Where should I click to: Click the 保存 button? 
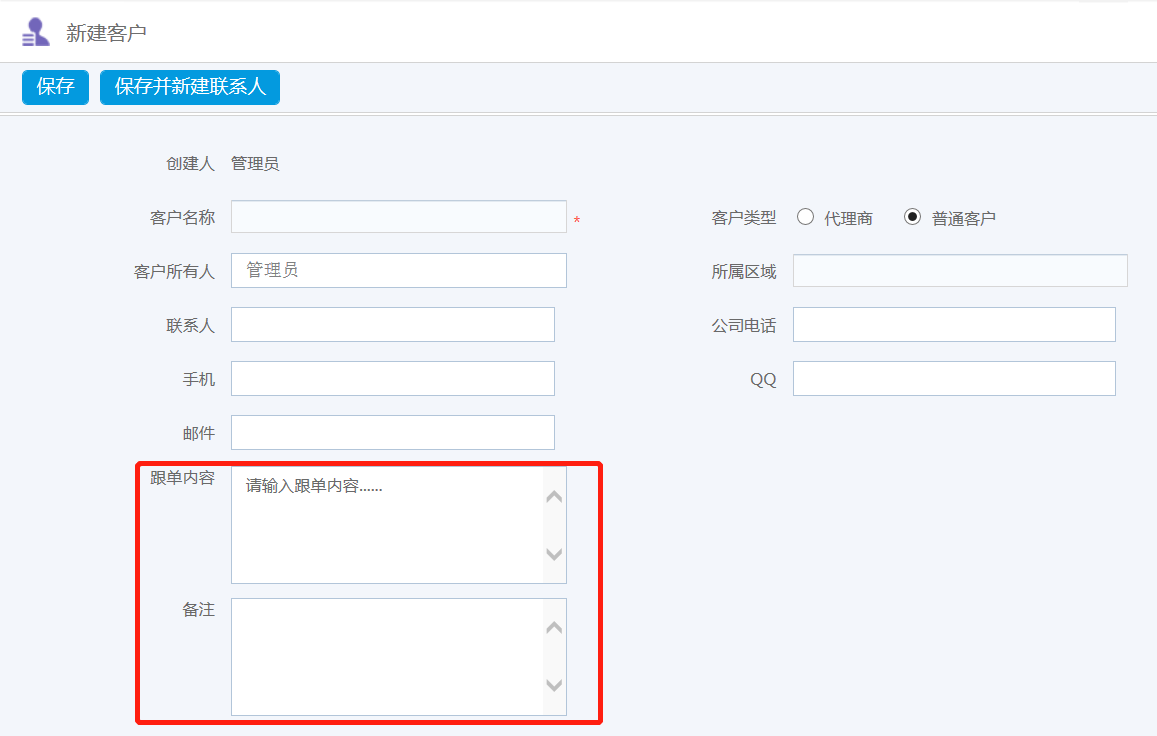pyautogui.click(x=56, y=87)
